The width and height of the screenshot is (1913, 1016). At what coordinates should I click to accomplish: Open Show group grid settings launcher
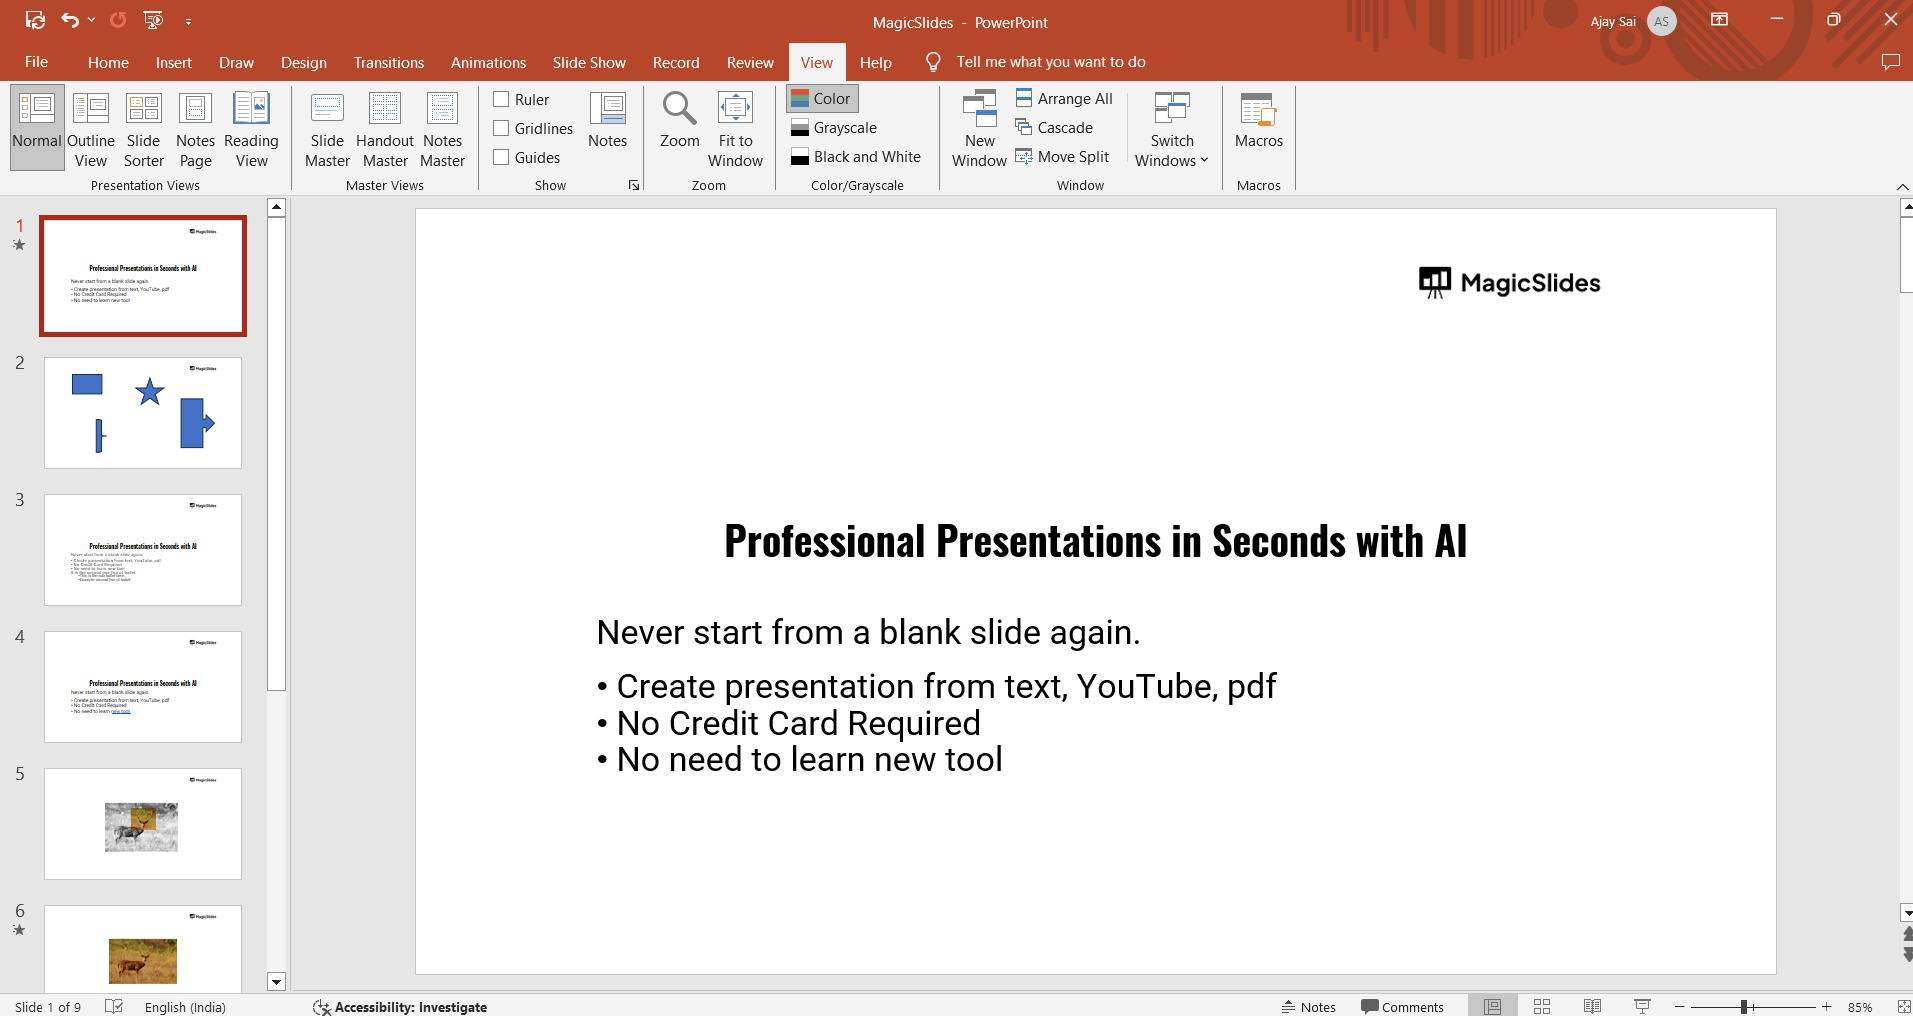(x=633, y=185)
